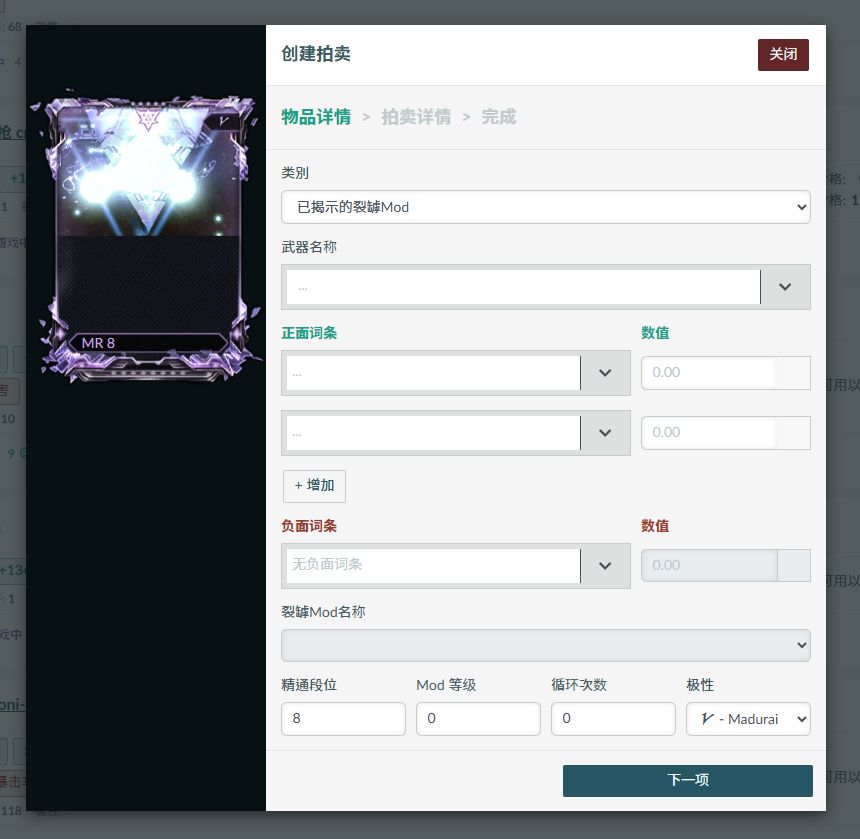This screenshot has height=839, width=860.
Task: Click the Madurai polarity icon on the riven card
Action: point(223,121)
